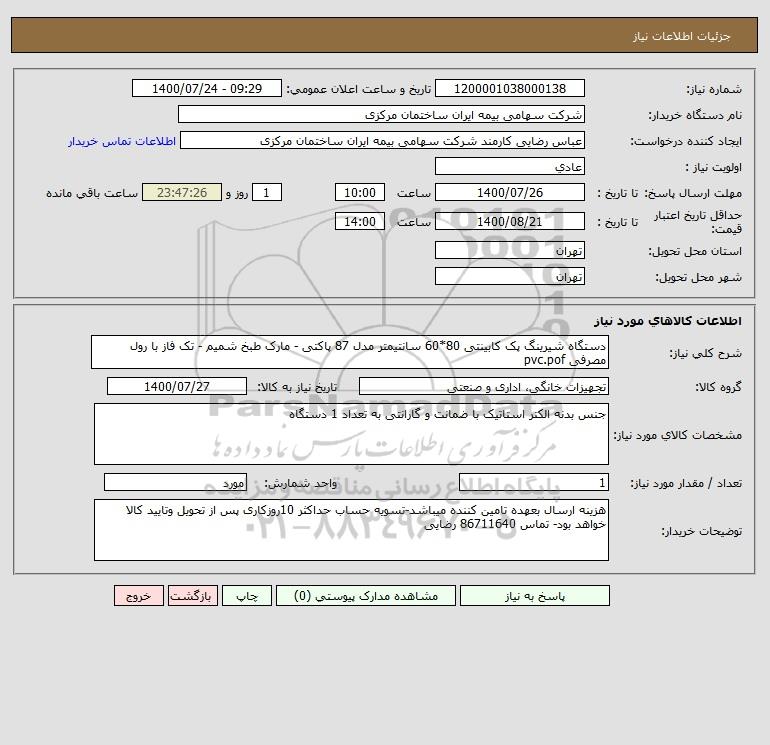The height and width of the screenshot is (745, 770).
Task: Click the general description text box شرح کلی نیاز
Action: (350, 352)
